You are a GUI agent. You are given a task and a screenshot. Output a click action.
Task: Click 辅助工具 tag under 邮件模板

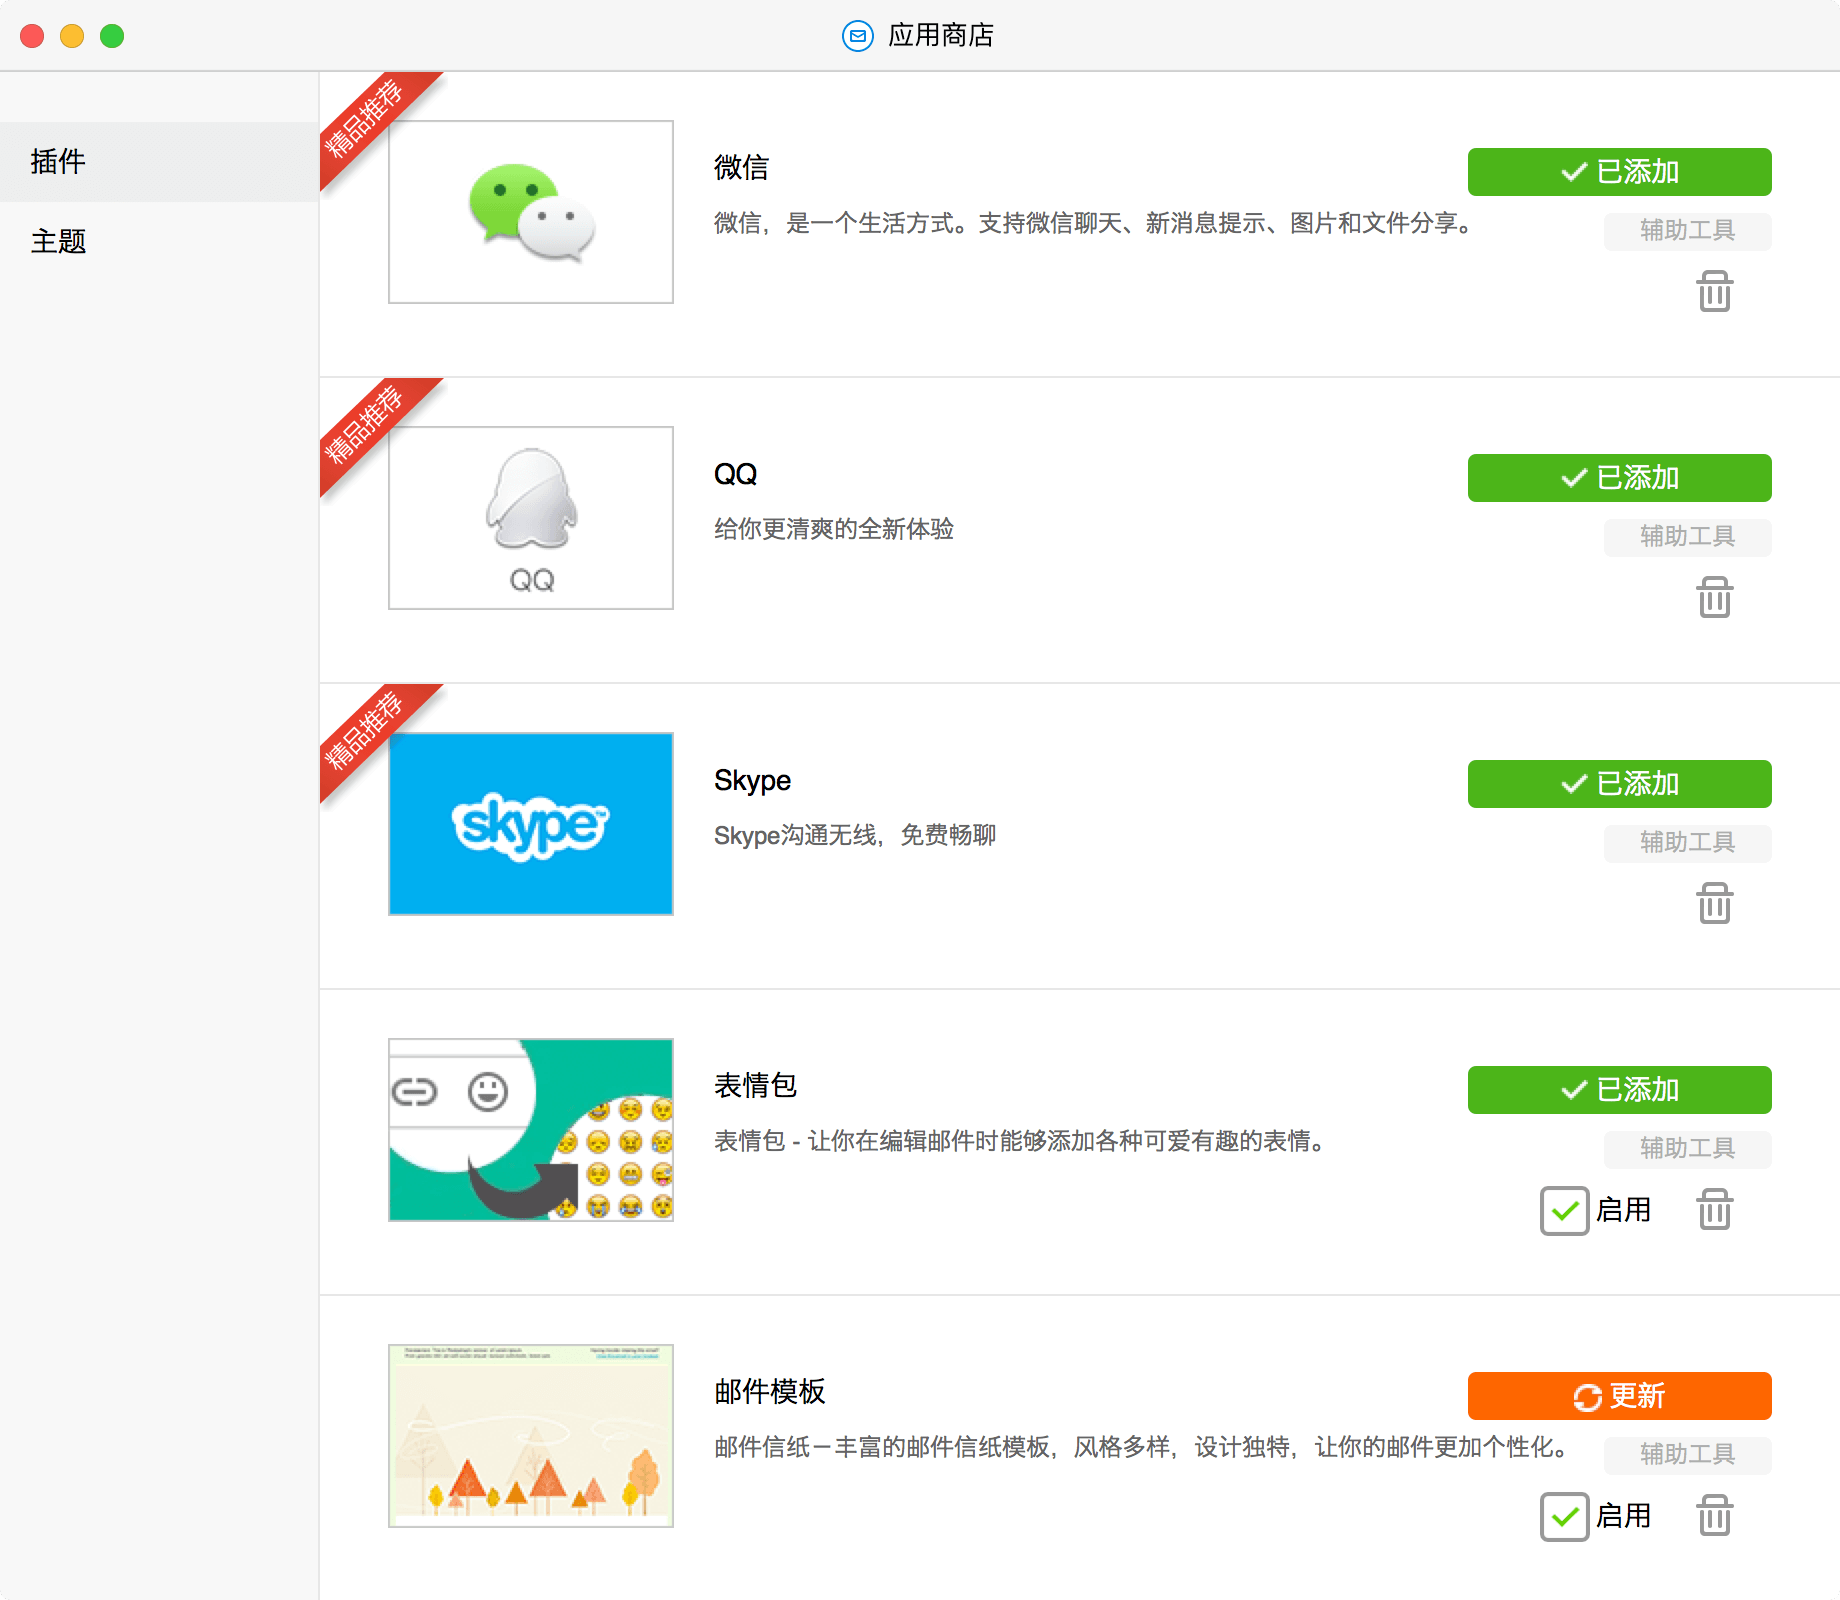[x=1687, y=1455]
